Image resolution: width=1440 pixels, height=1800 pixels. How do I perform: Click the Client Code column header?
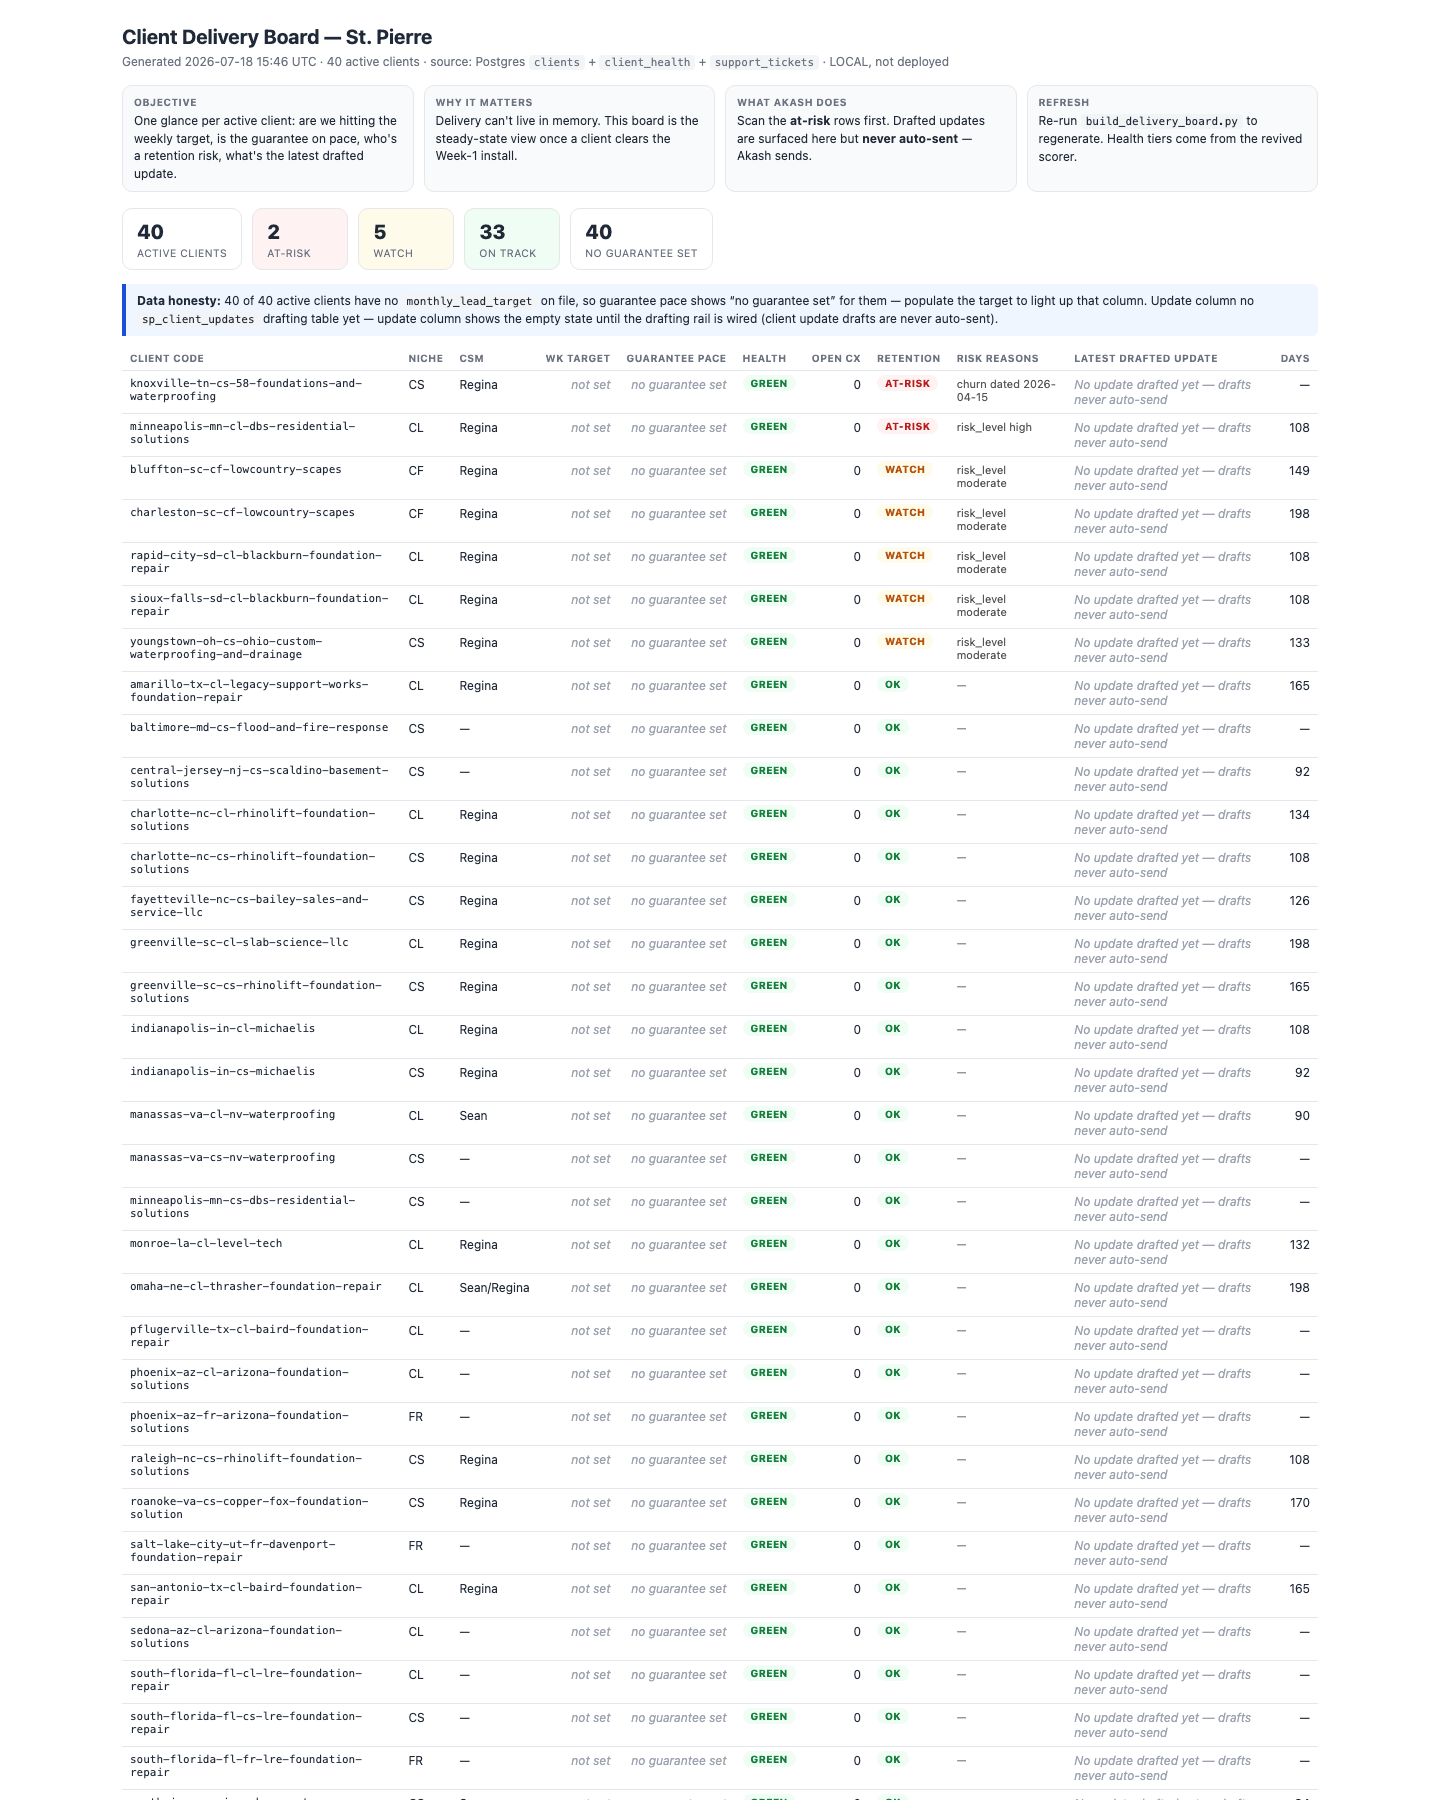click(x=167, y=358)
